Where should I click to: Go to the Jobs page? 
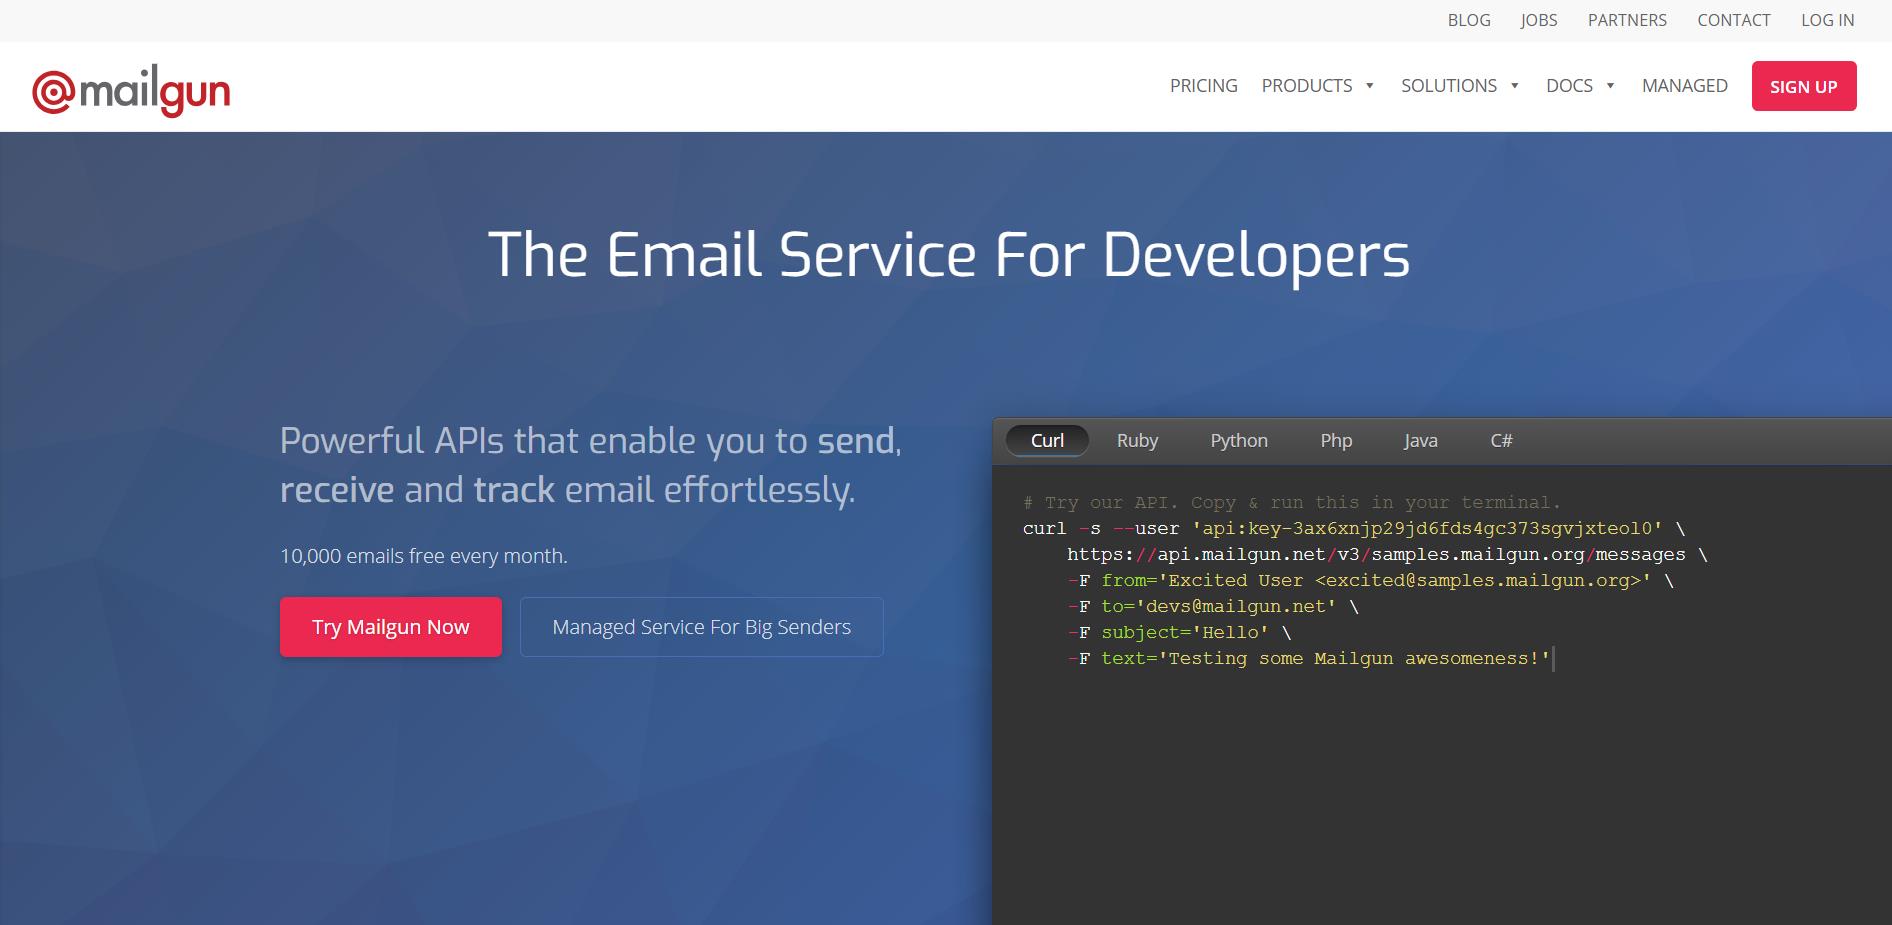[1539, 20]
